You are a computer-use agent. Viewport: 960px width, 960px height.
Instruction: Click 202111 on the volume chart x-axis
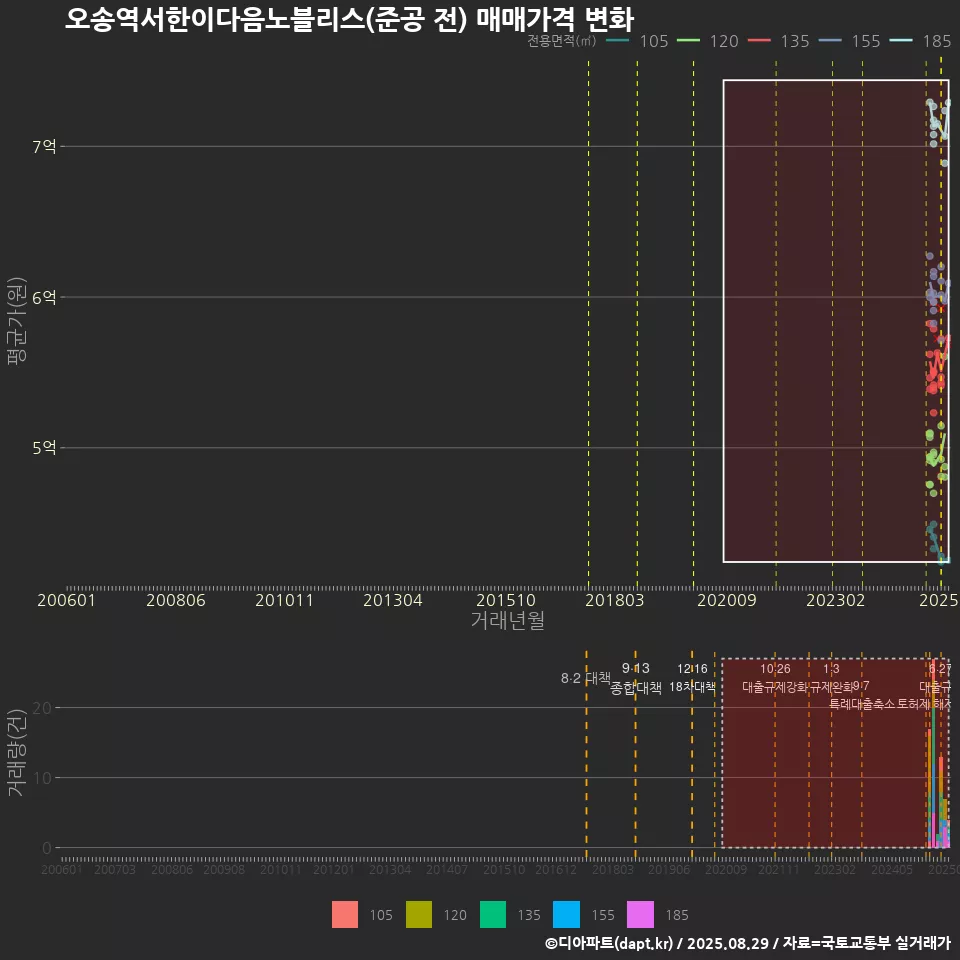point(779,869)
